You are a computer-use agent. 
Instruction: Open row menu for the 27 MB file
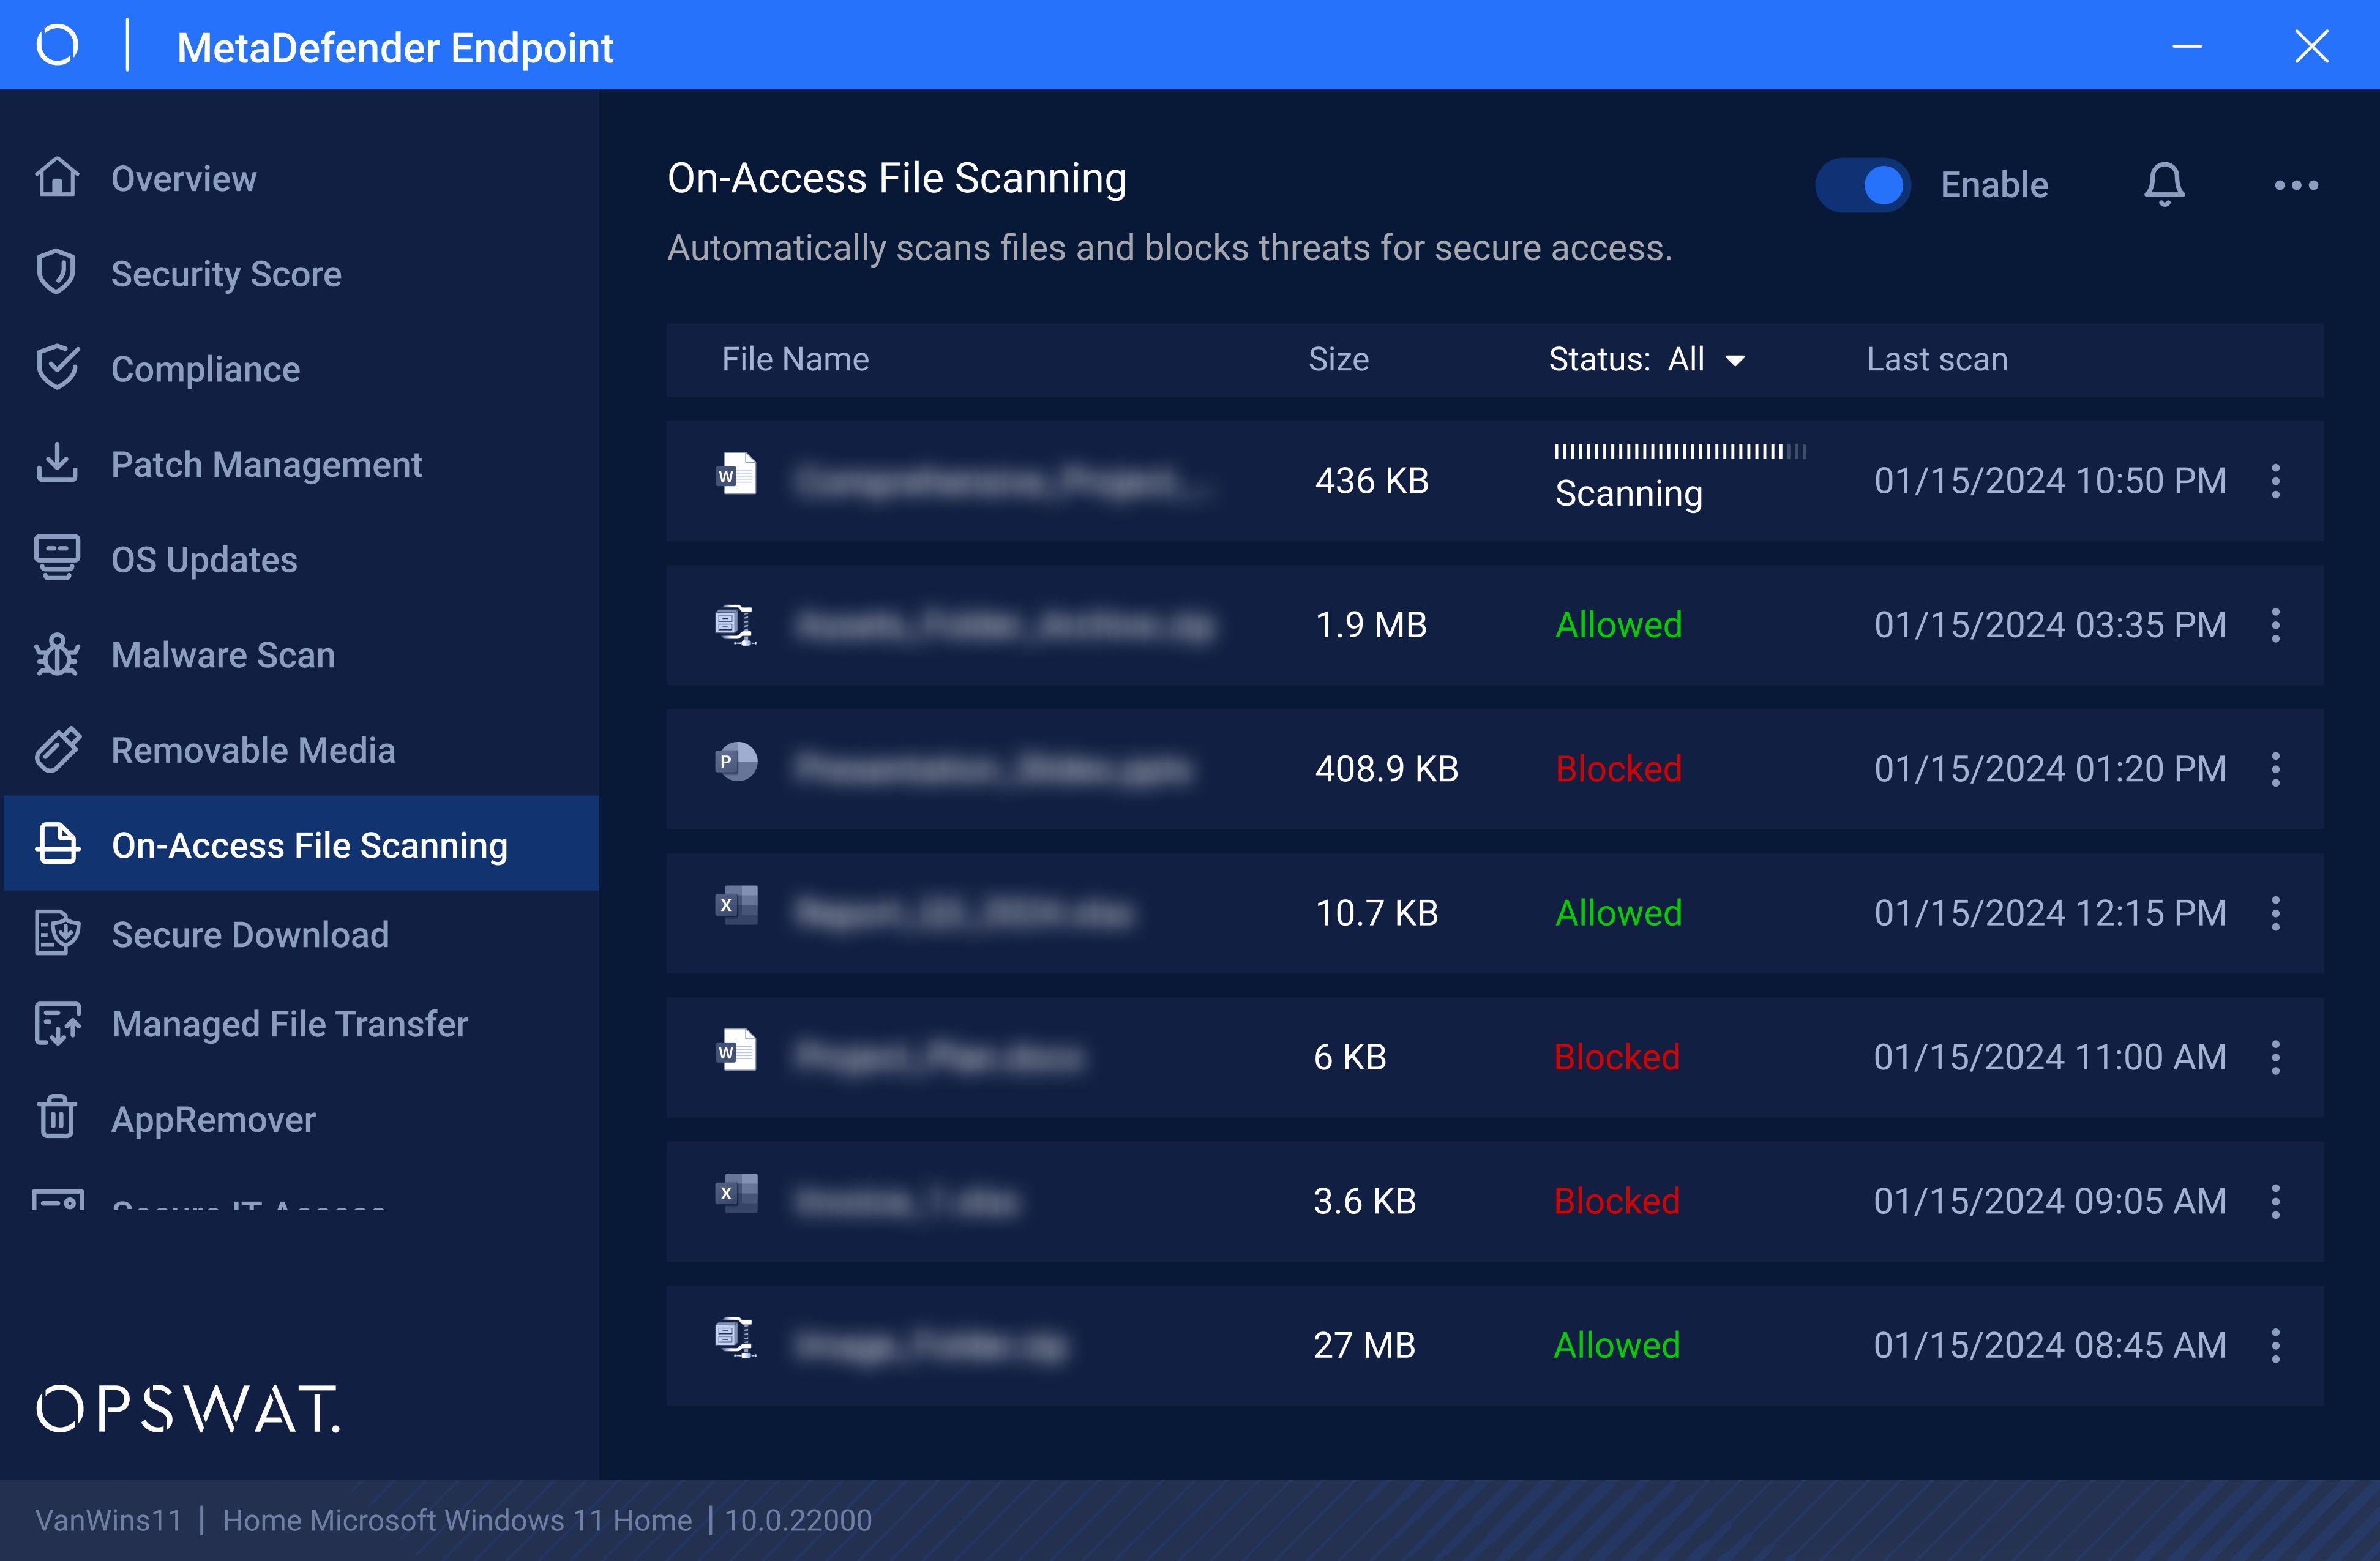coord(2275,1345)
